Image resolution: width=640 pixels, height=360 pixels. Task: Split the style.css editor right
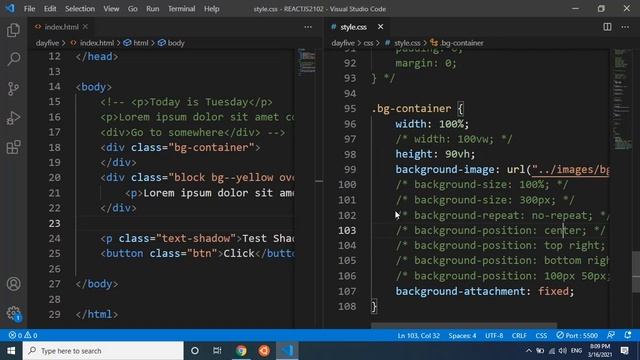point(607,27)
